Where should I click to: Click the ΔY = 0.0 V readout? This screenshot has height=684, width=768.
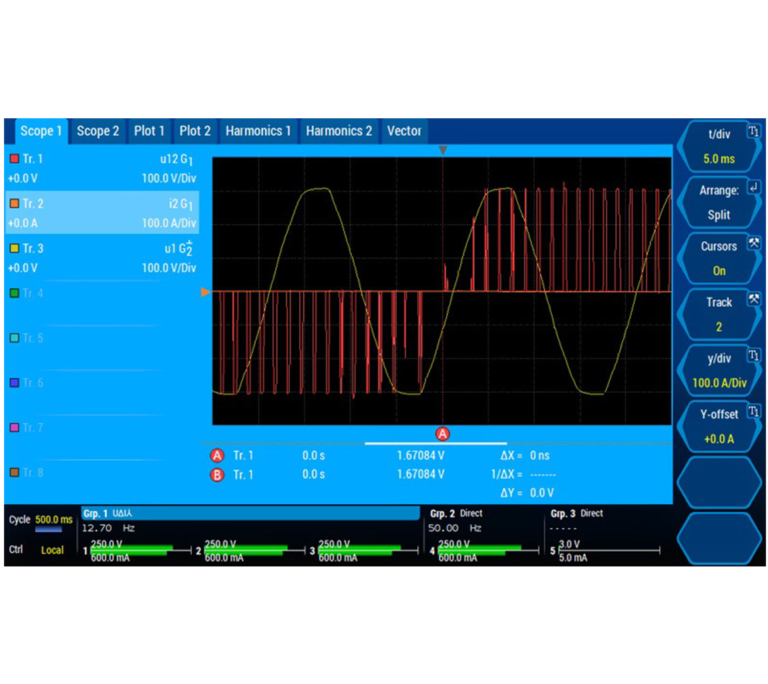pos(527,493)
